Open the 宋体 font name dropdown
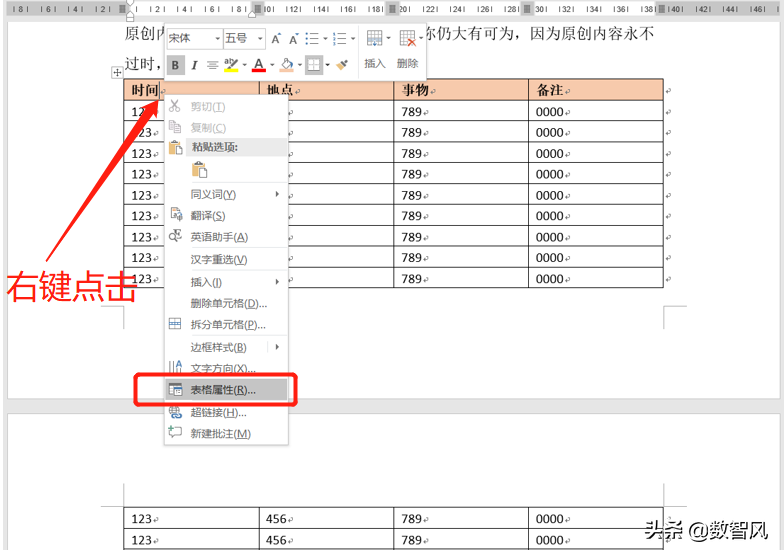 pos(218,38)
